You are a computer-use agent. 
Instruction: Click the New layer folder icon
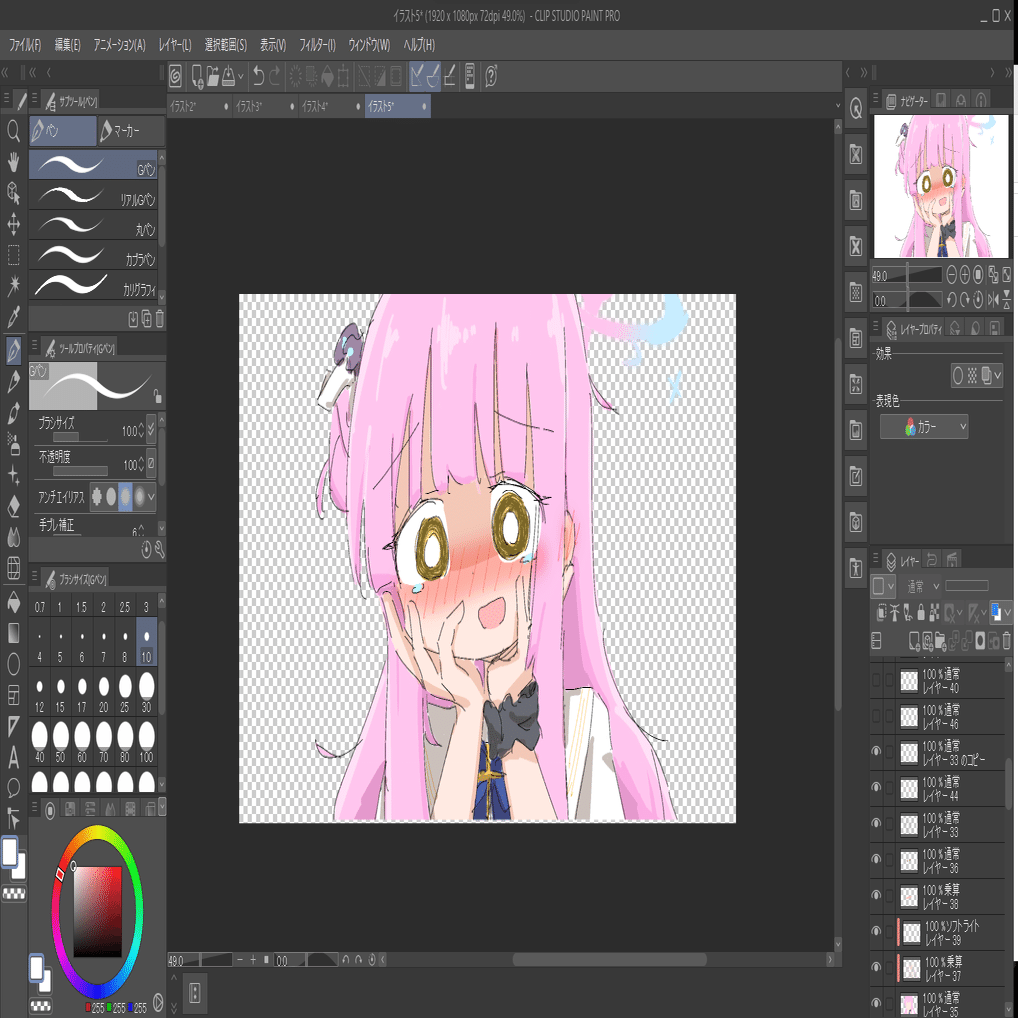940,641
